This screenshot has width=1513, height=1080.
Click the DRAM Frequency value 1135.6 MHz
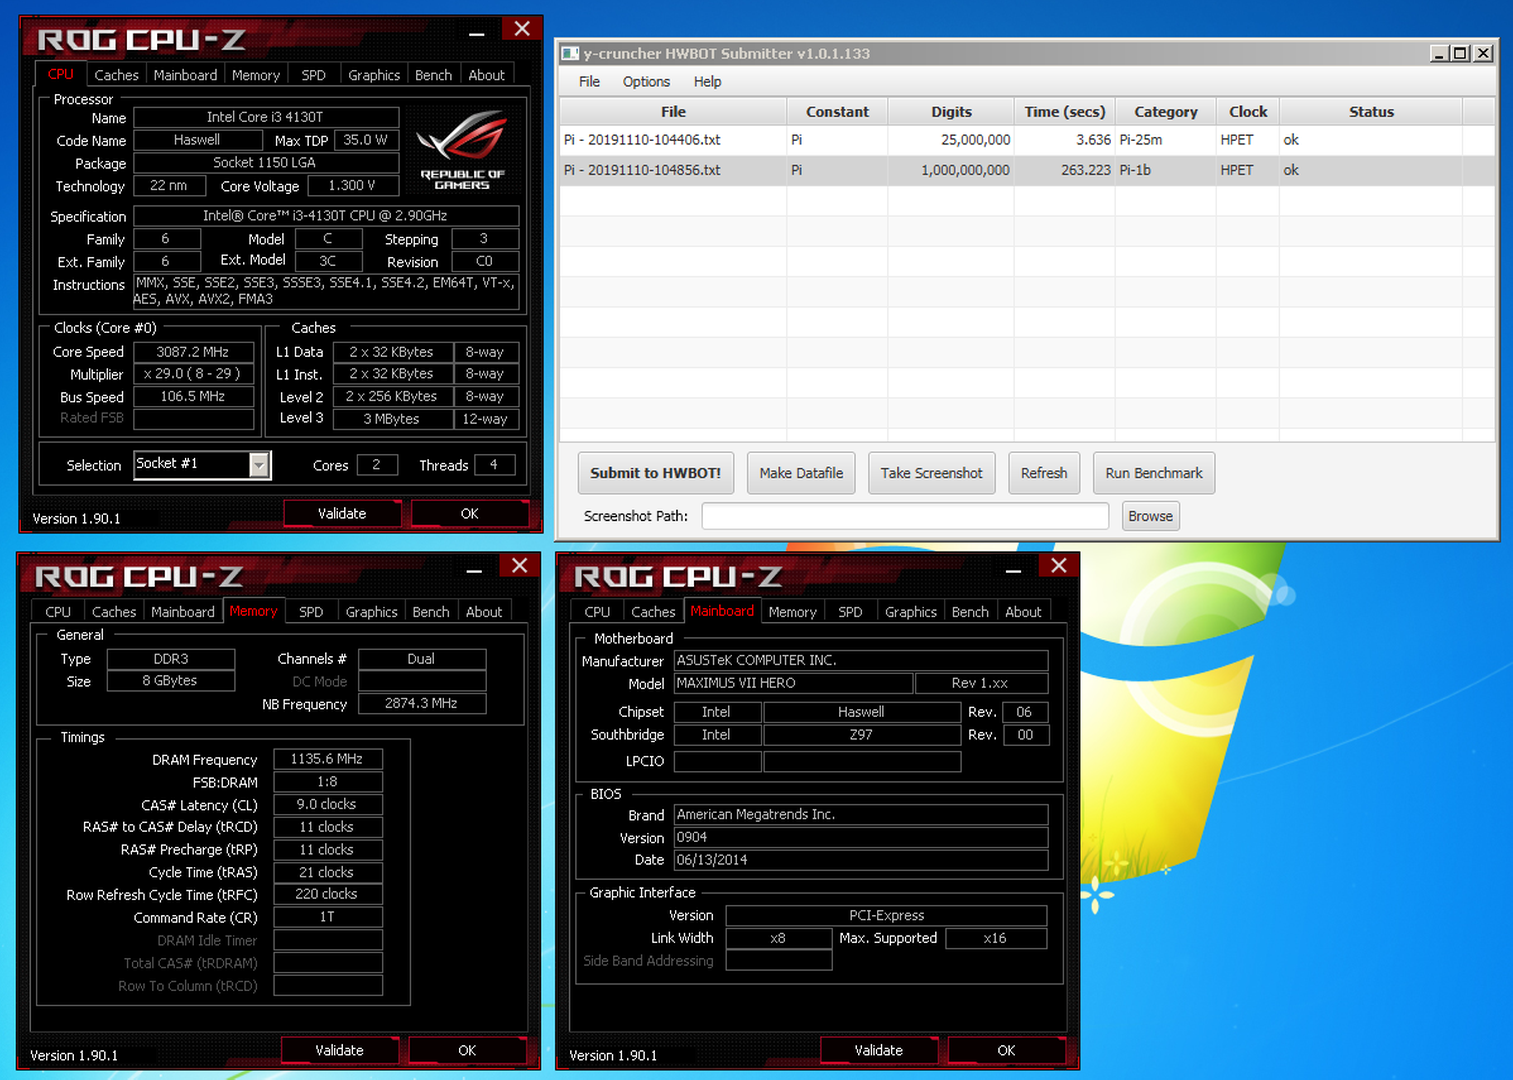[x=327, y=759]
